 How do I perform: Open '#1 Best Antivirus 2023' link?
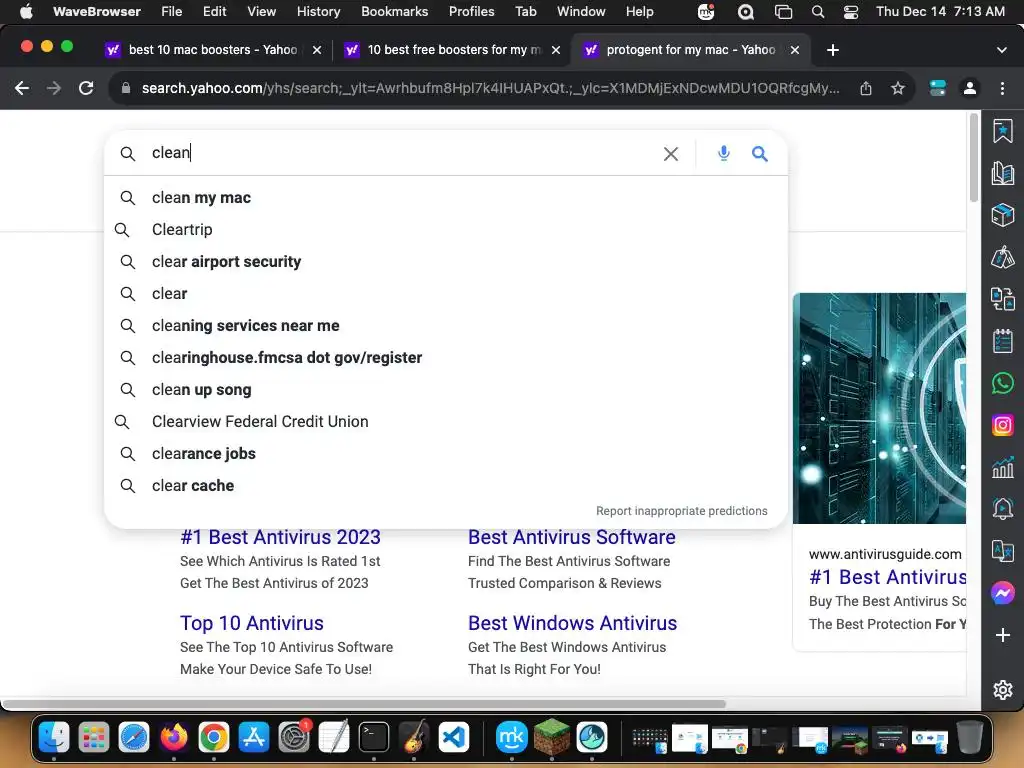click(x=280, y=537)
